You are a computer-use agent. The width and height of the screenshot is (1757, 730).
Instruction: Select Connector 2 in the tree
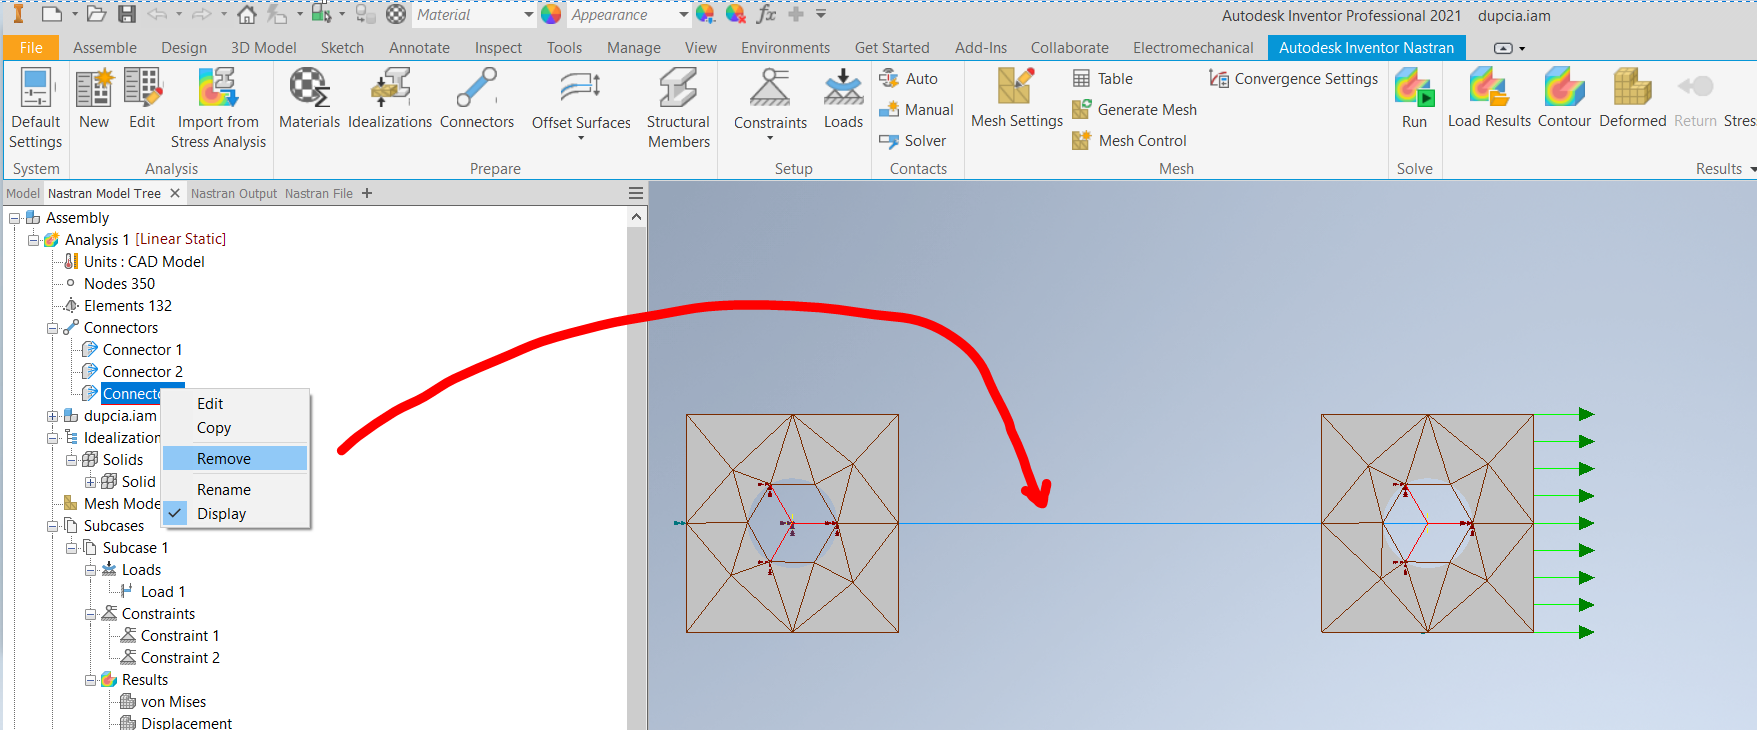click(142, 372)
